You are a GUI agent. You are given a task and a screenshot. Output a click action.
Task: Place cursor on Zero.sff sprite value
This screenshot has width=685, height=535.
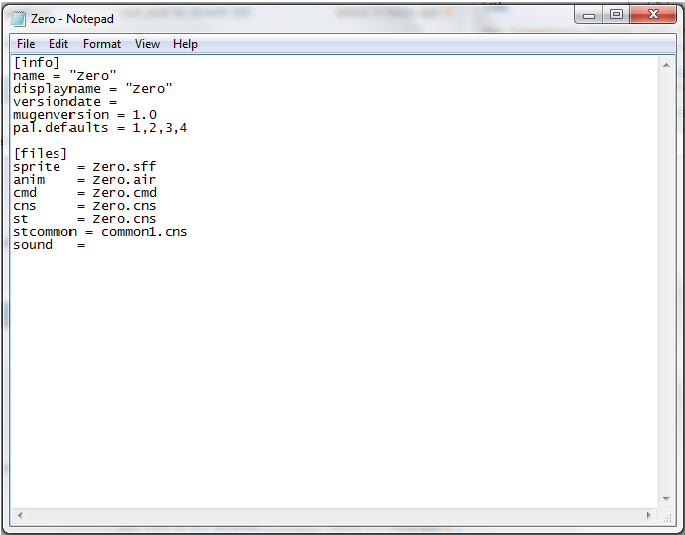[x=124, y=167]
